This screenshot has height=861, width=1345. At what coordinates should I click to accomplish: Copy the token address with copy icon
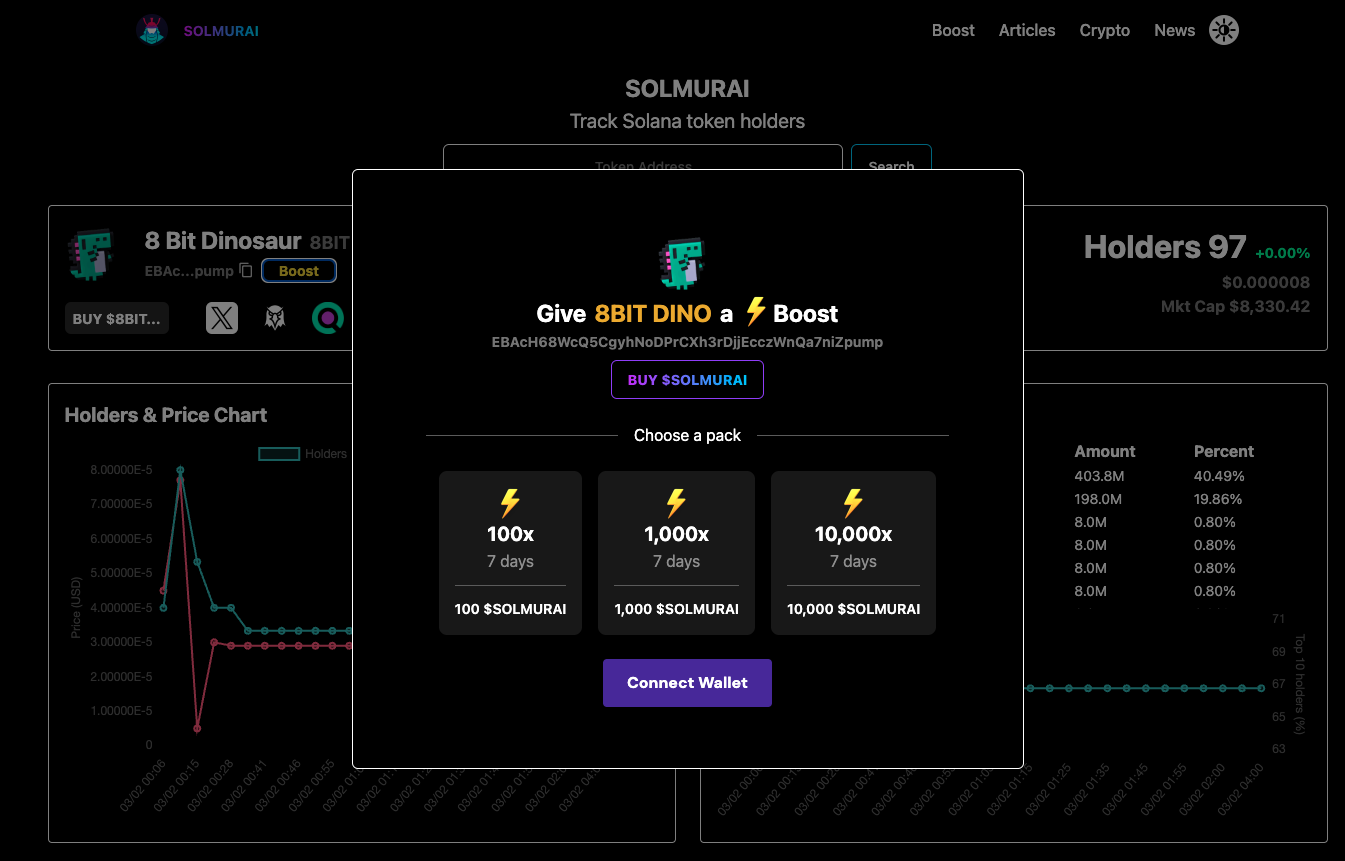[246, 271]
